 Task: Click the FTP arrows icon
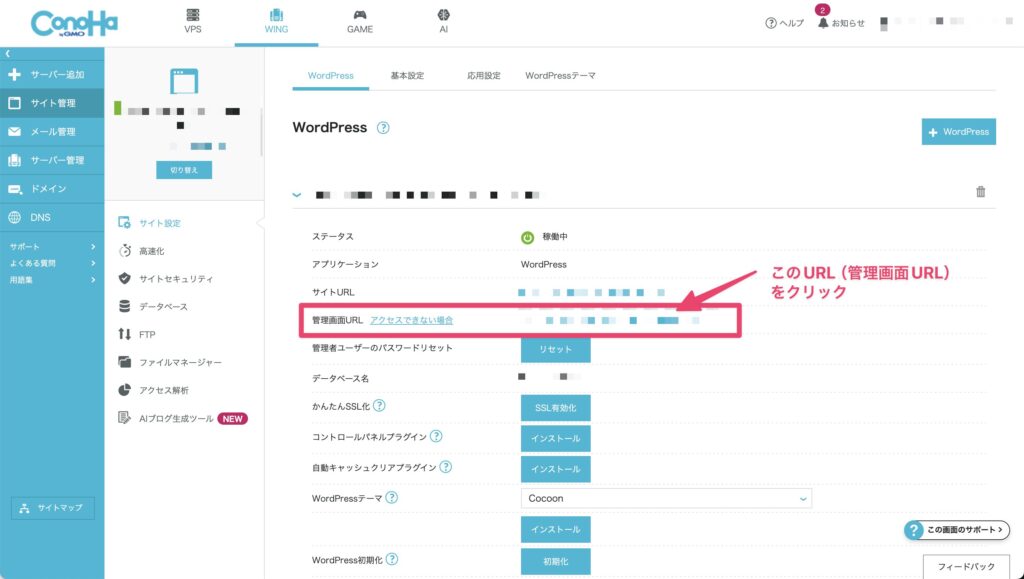(x=124, y=334)
